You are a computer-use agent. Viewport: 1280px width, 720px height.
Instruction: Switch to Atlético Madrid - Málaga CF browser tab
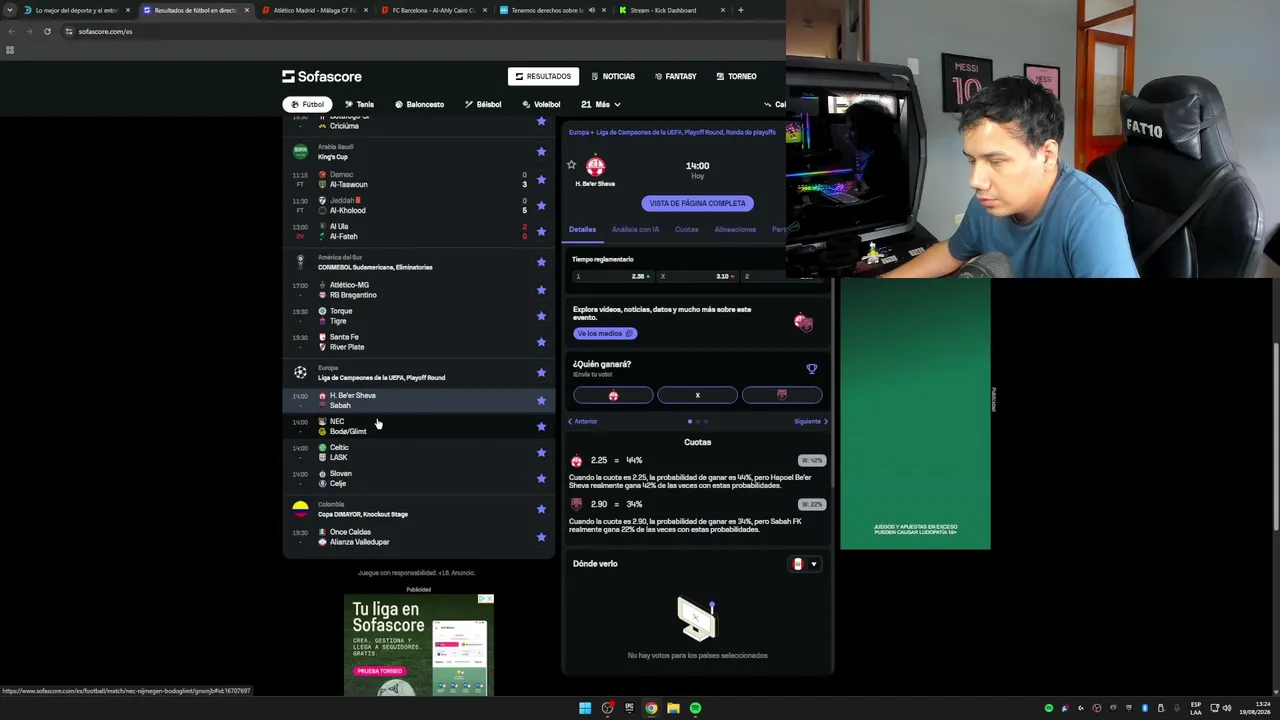314,10
